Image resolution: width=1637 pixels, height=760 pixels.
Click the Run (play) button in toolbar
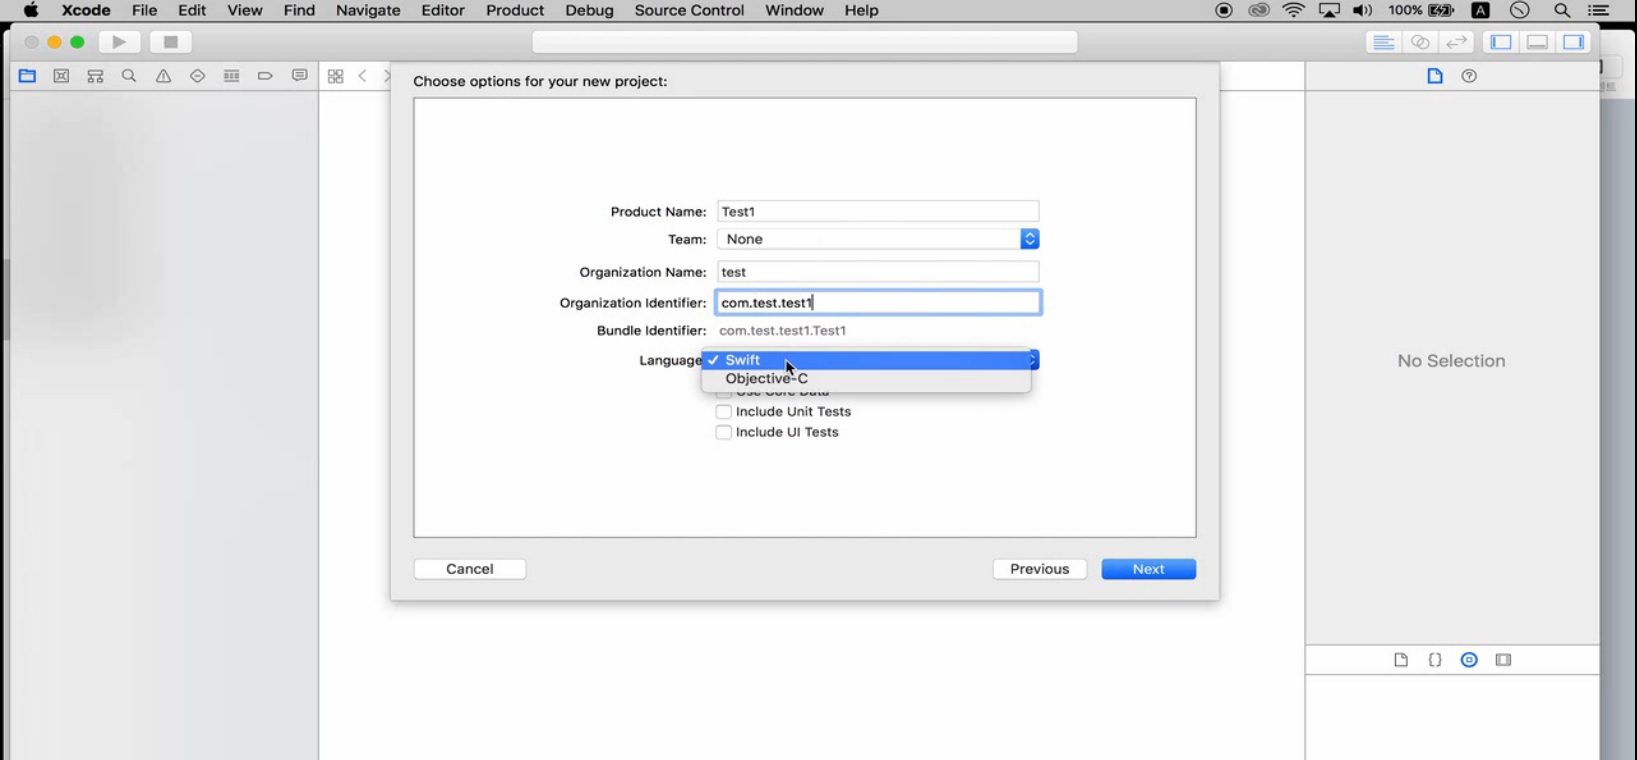click(119, 42)
